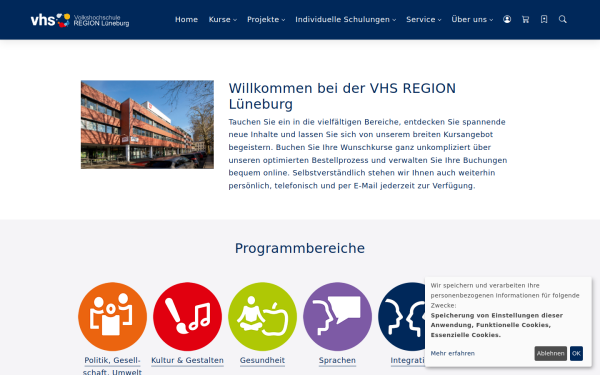Expand the Service dropdown menu
This screenshot has height=375, width=600.
click(424, 20)
